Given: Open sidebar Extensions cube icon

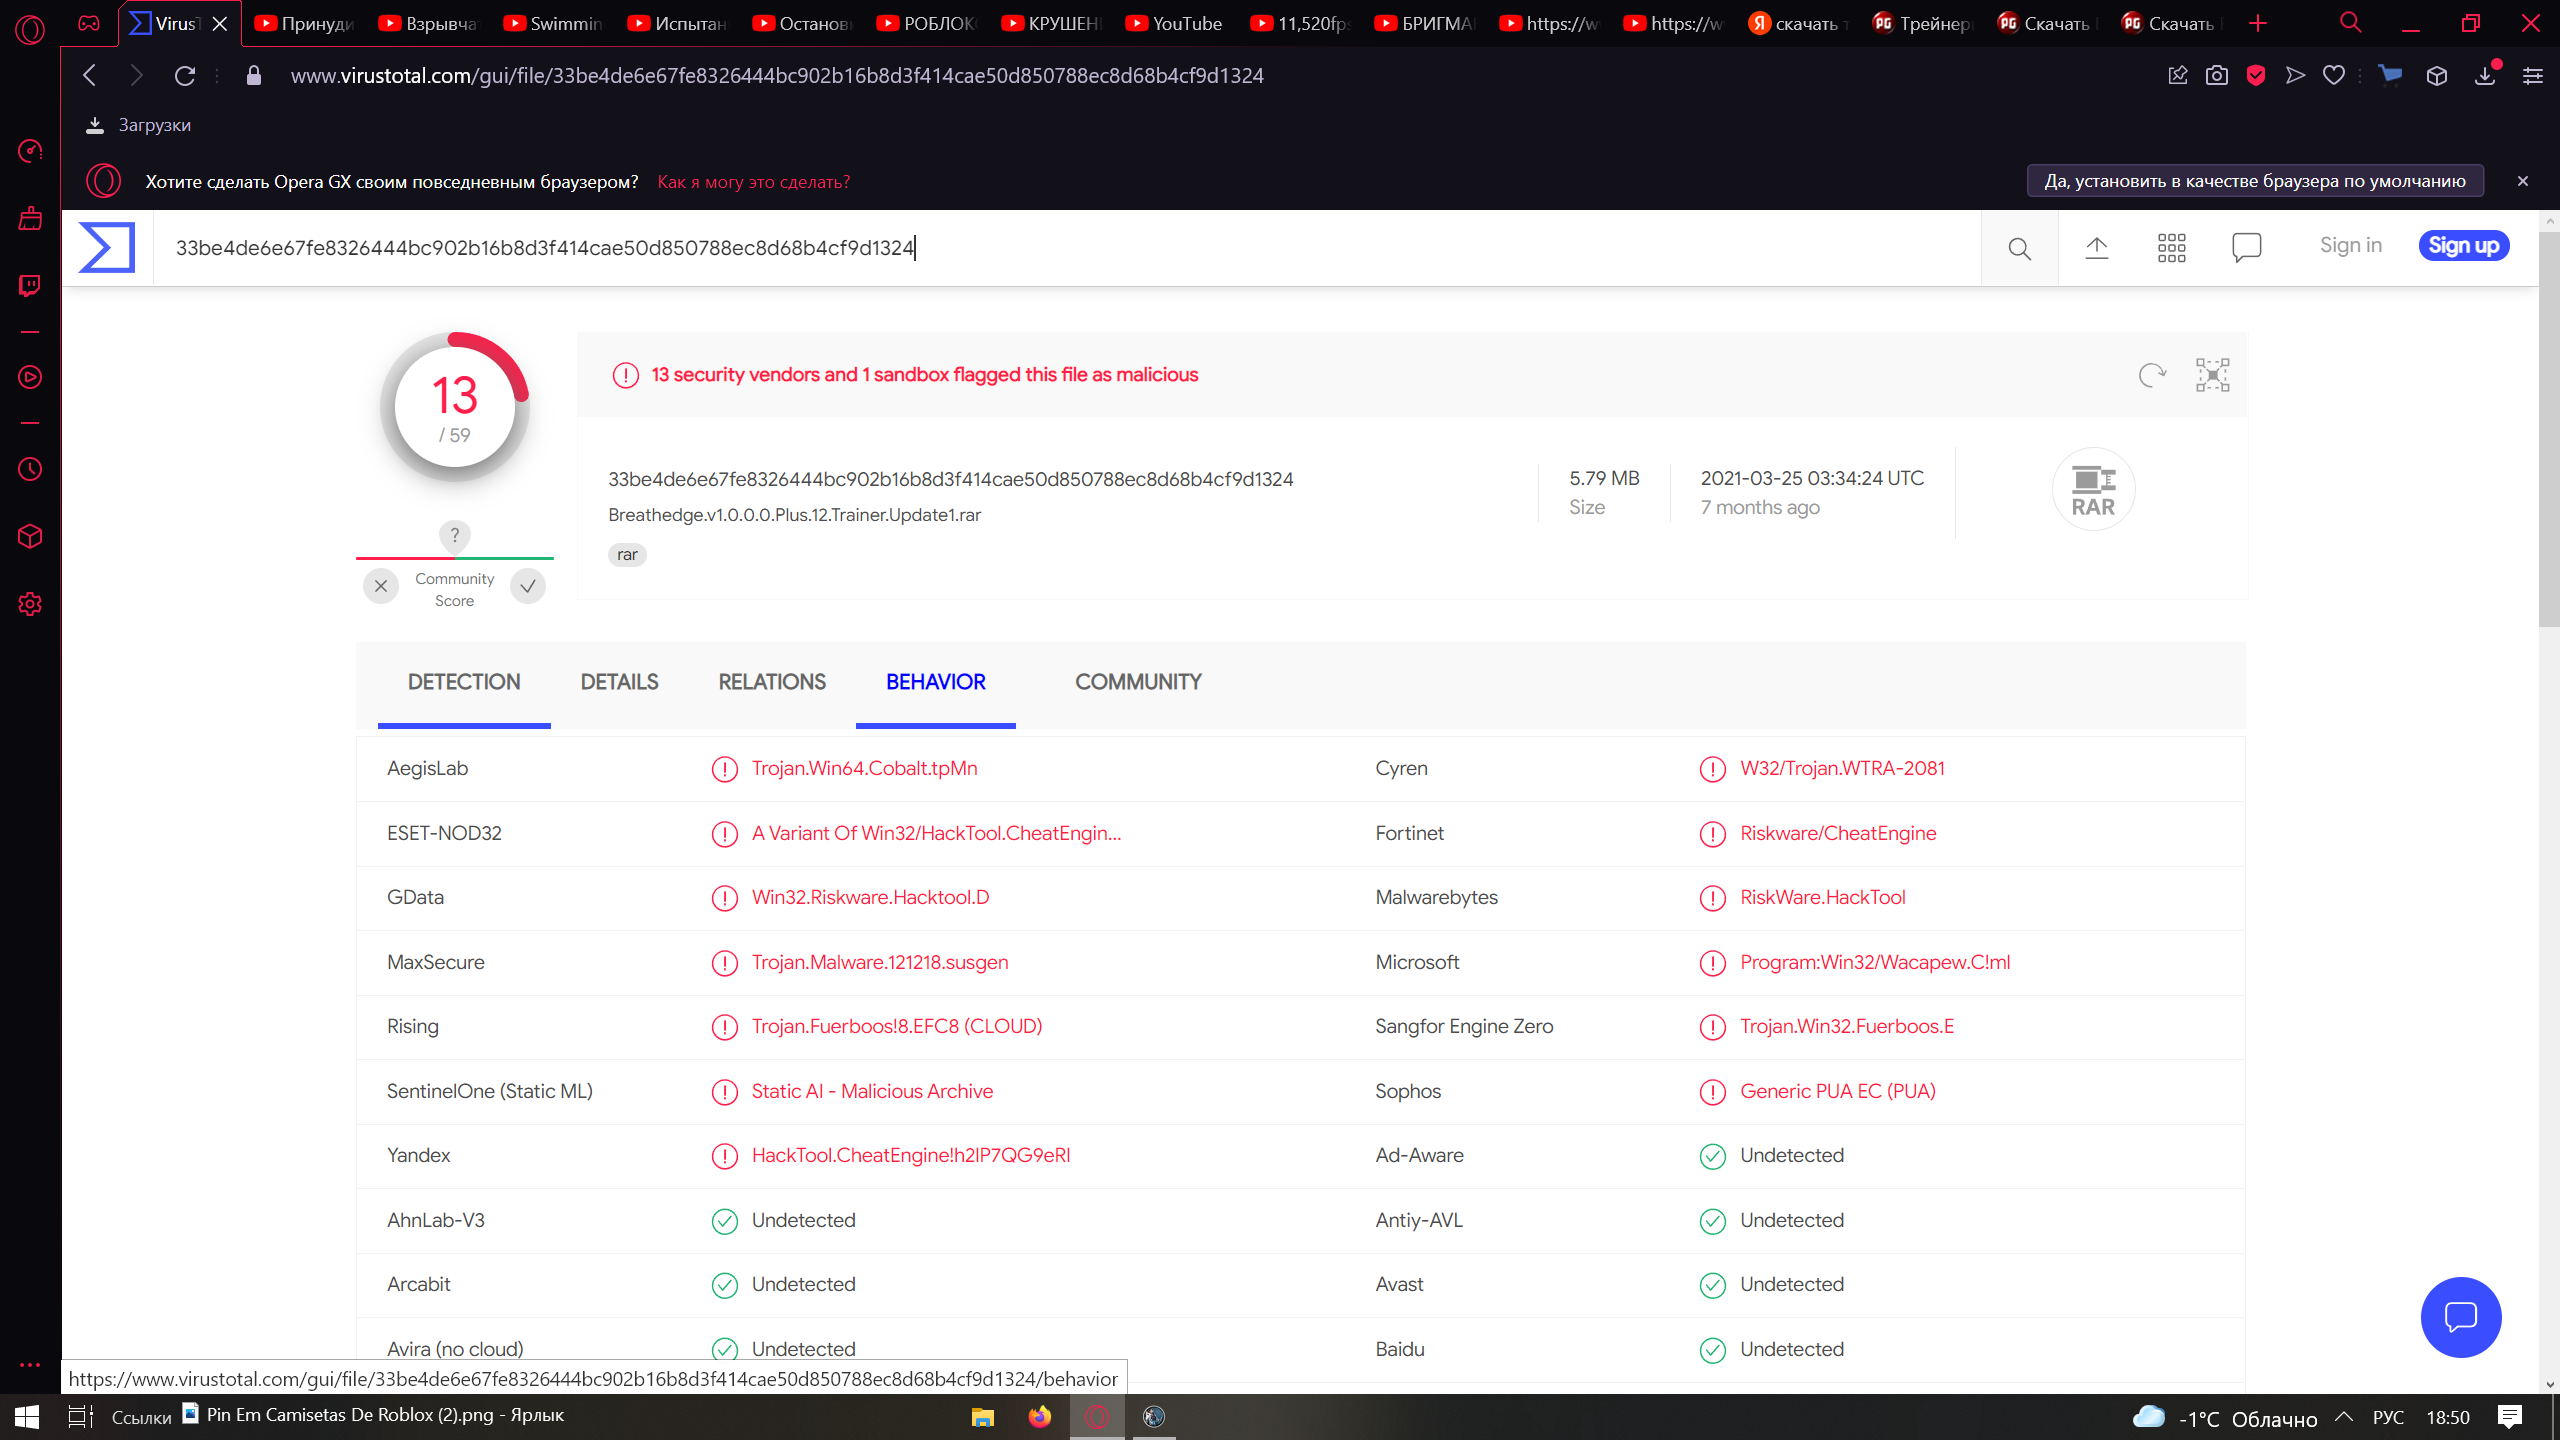Looking at the screenshot, I should 30,537.
